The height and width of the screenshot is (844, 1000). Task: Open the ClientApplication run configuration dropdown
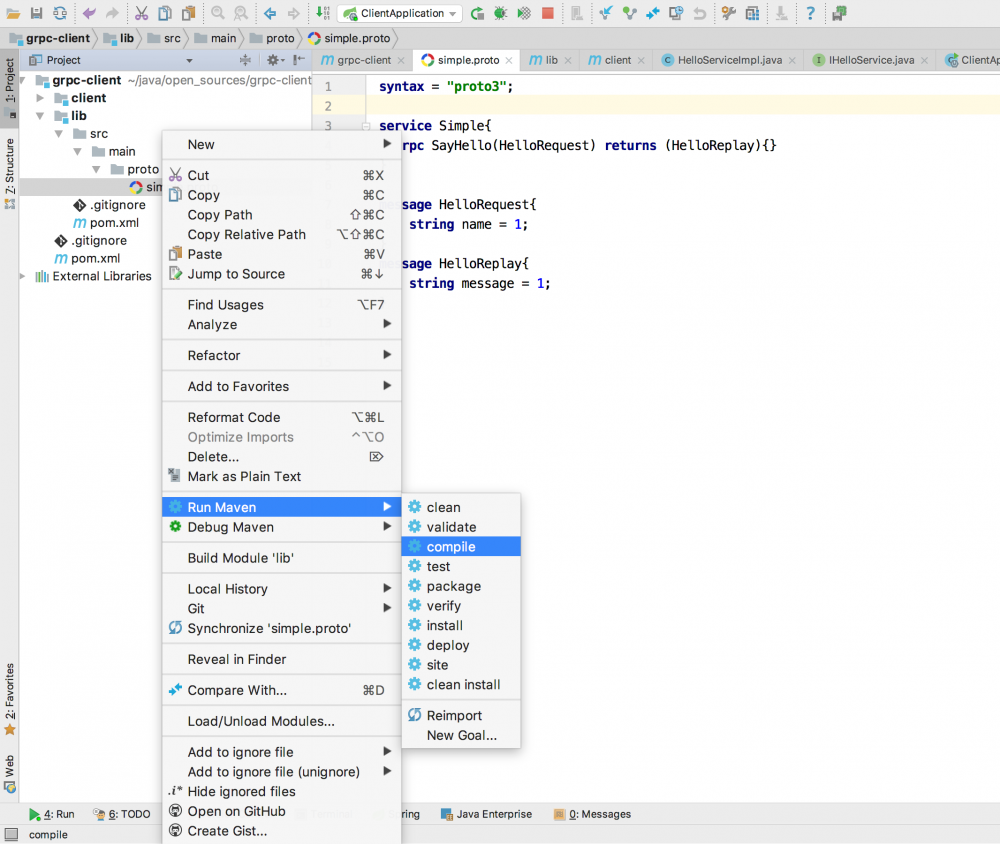click(x=400, y=13)
